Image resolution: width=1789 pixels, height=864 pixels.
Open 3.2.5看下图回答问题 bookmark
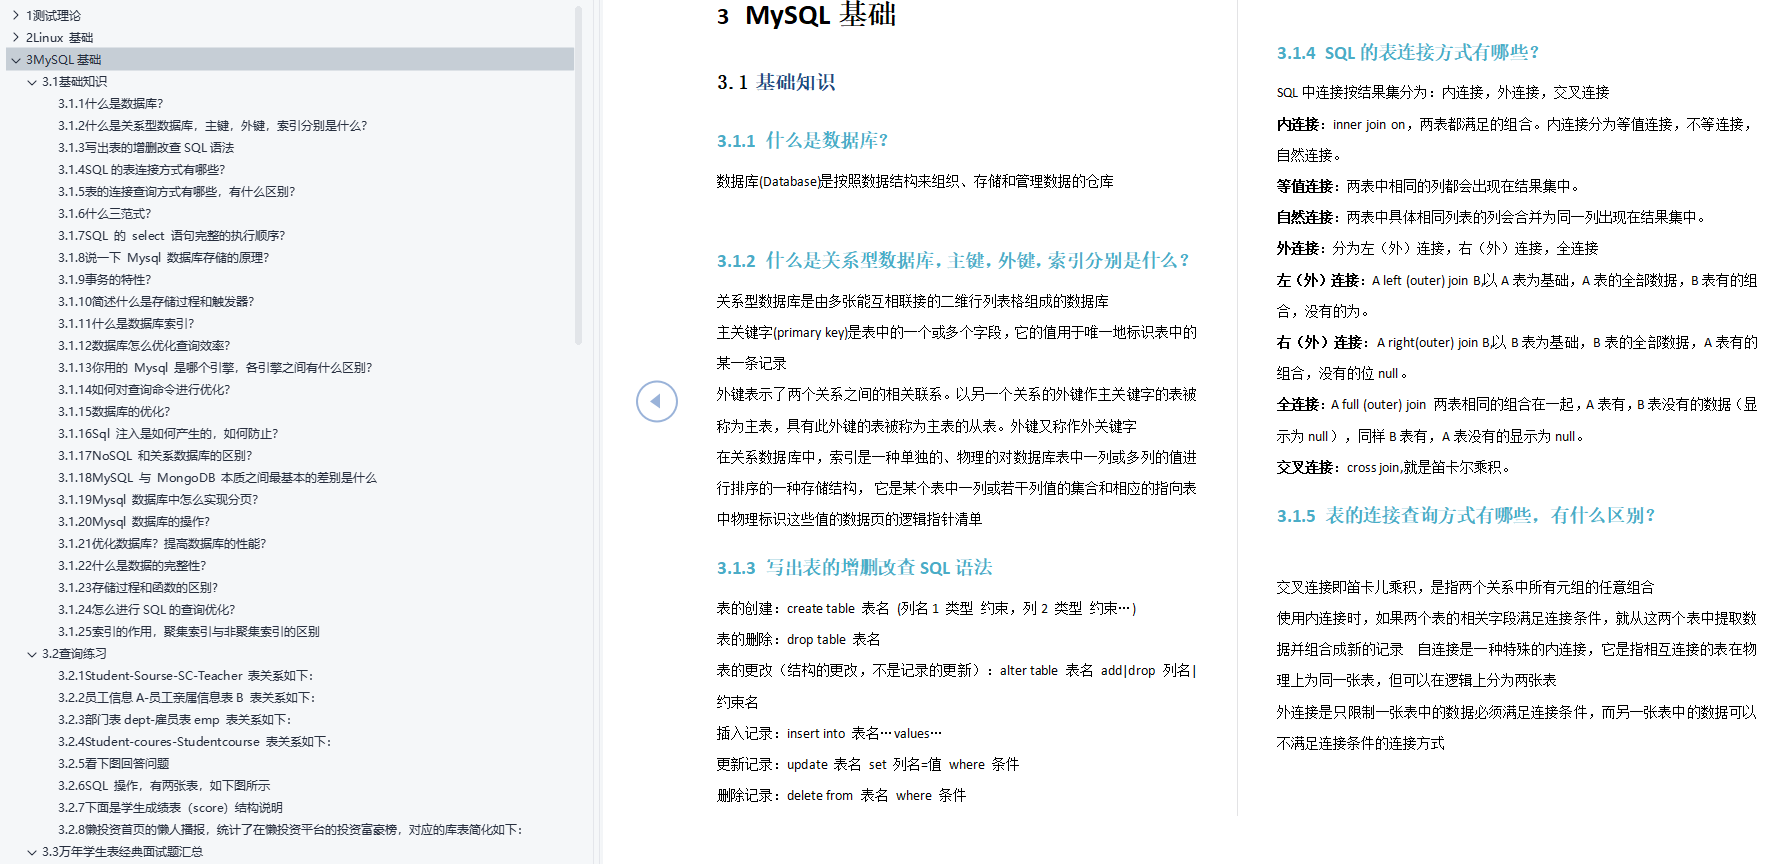114,763
